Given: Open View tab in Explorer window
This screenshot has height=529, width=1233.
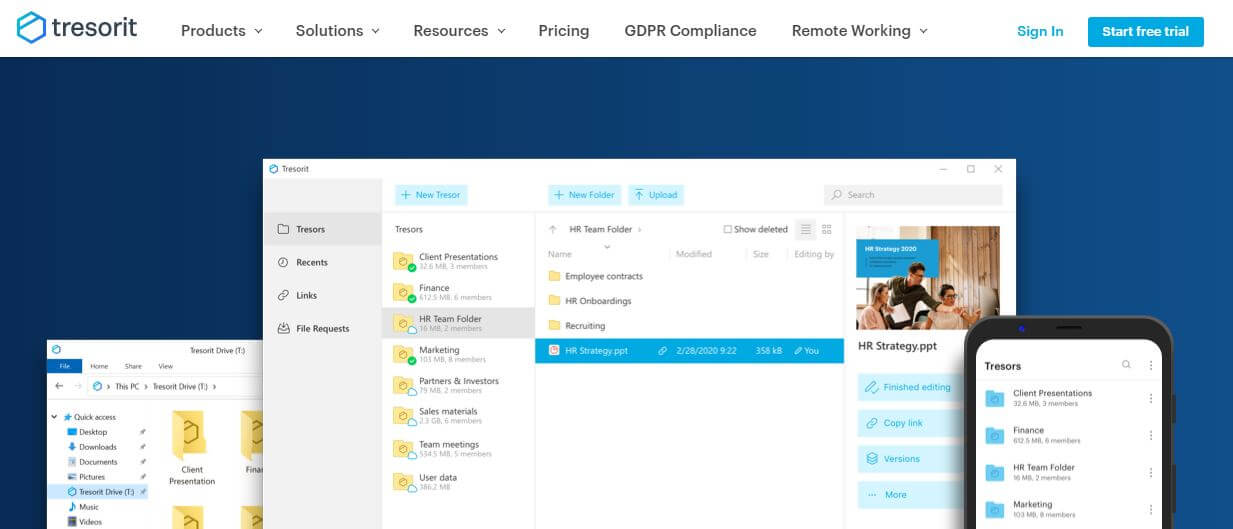Looking at the screenshot, I should pos(165,366).
